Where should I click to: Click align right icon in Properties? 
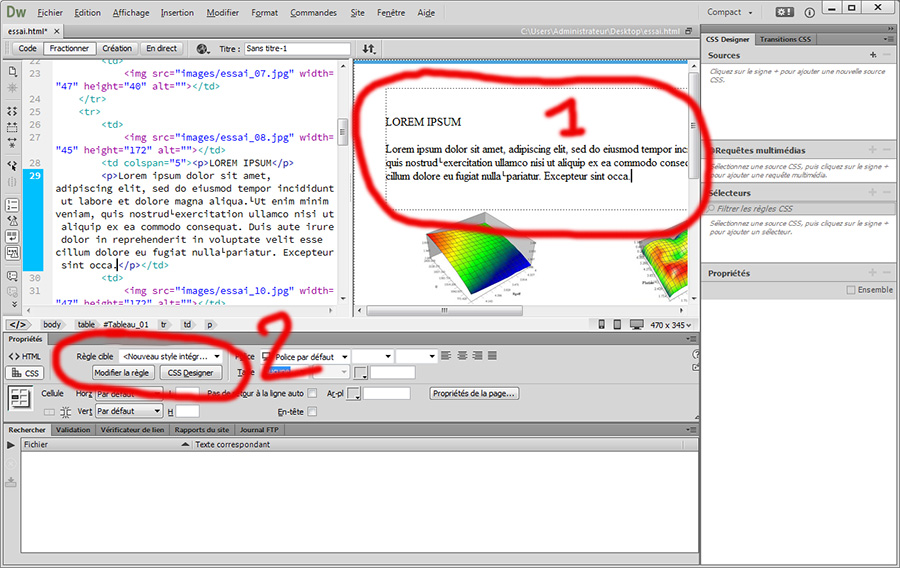pos(477,356)
